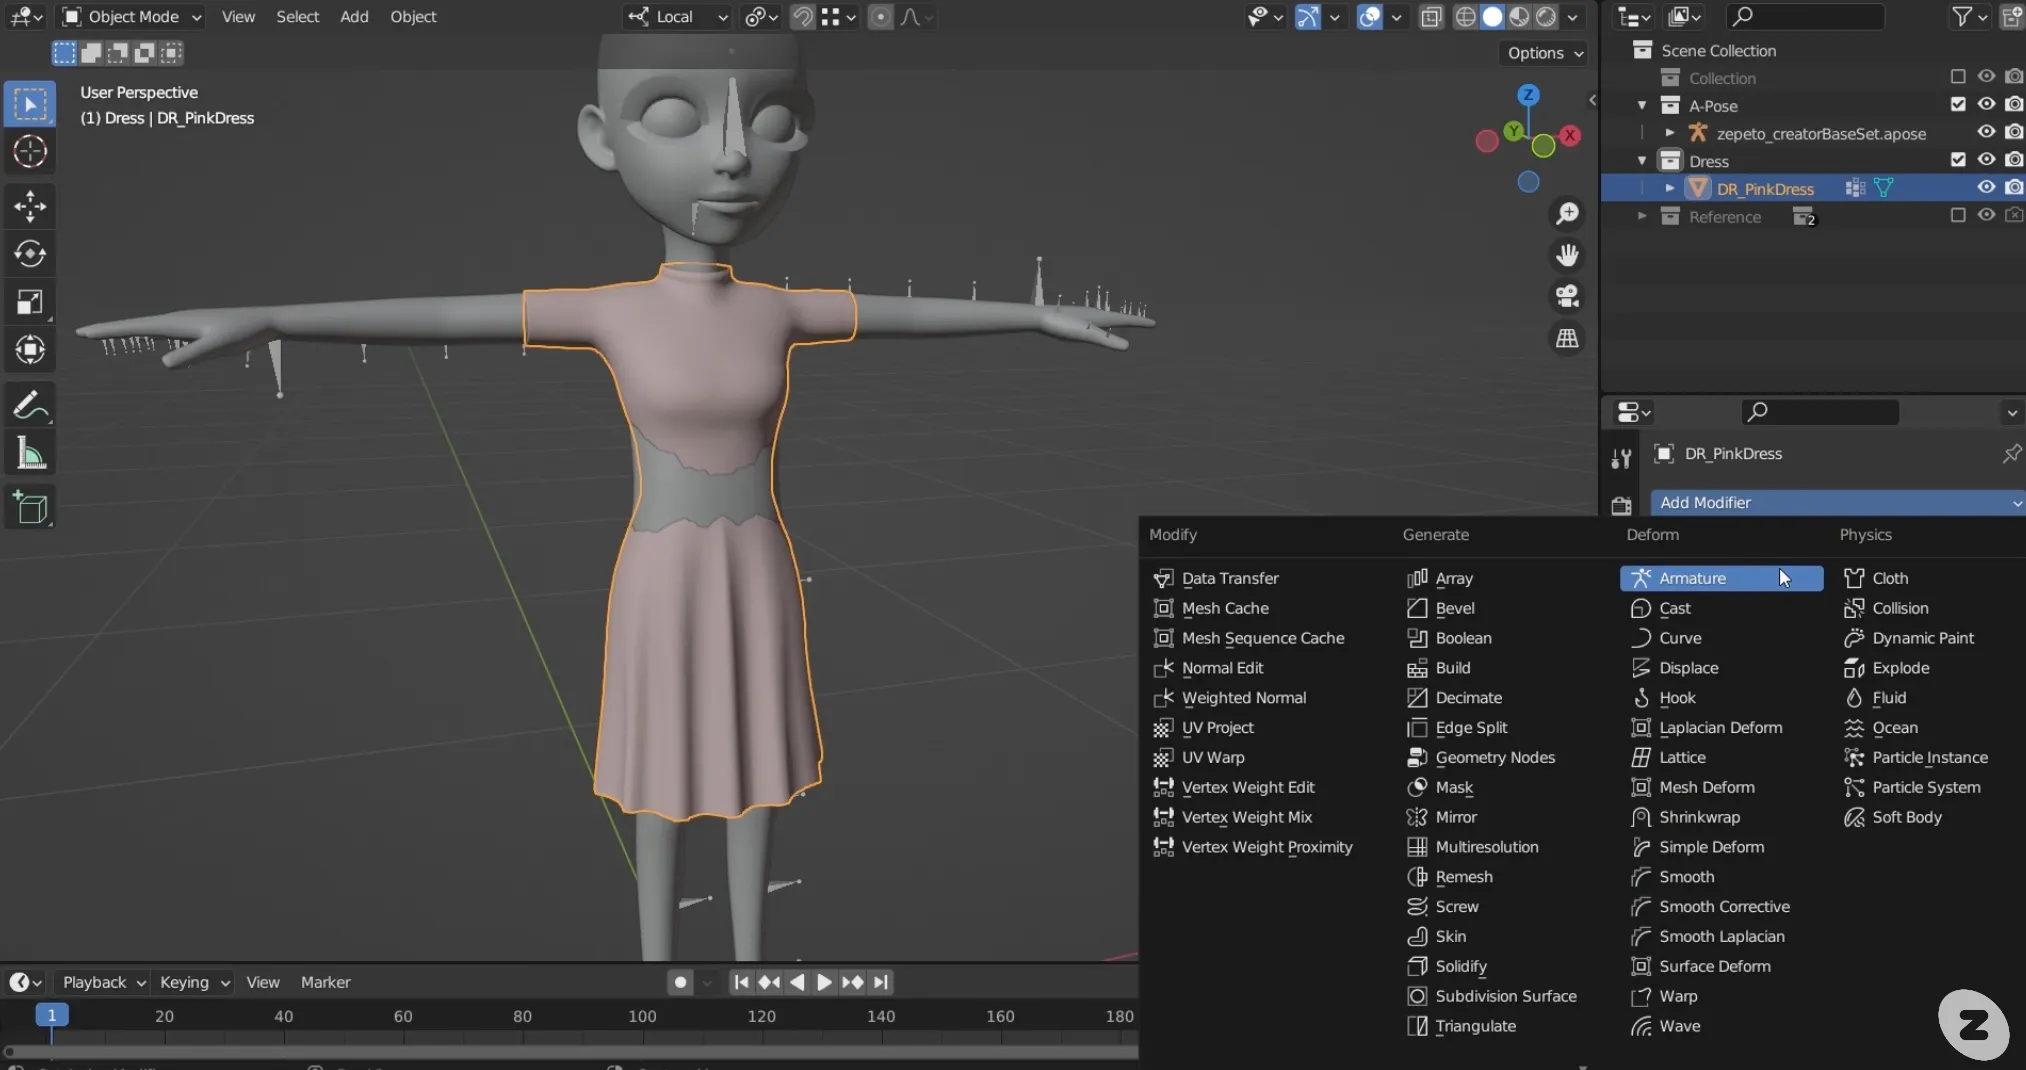This screenshot has width=2026, height=1070.
Task: Select the Transform tool
Action: coord(30,350)
